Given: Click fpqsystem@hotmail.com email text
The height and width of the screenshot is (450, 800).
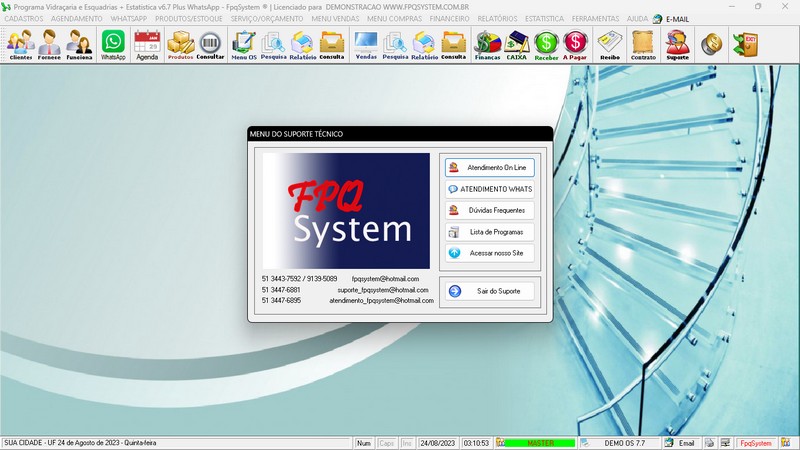Looking at the screenshot, I should click(x=385, y=279).
